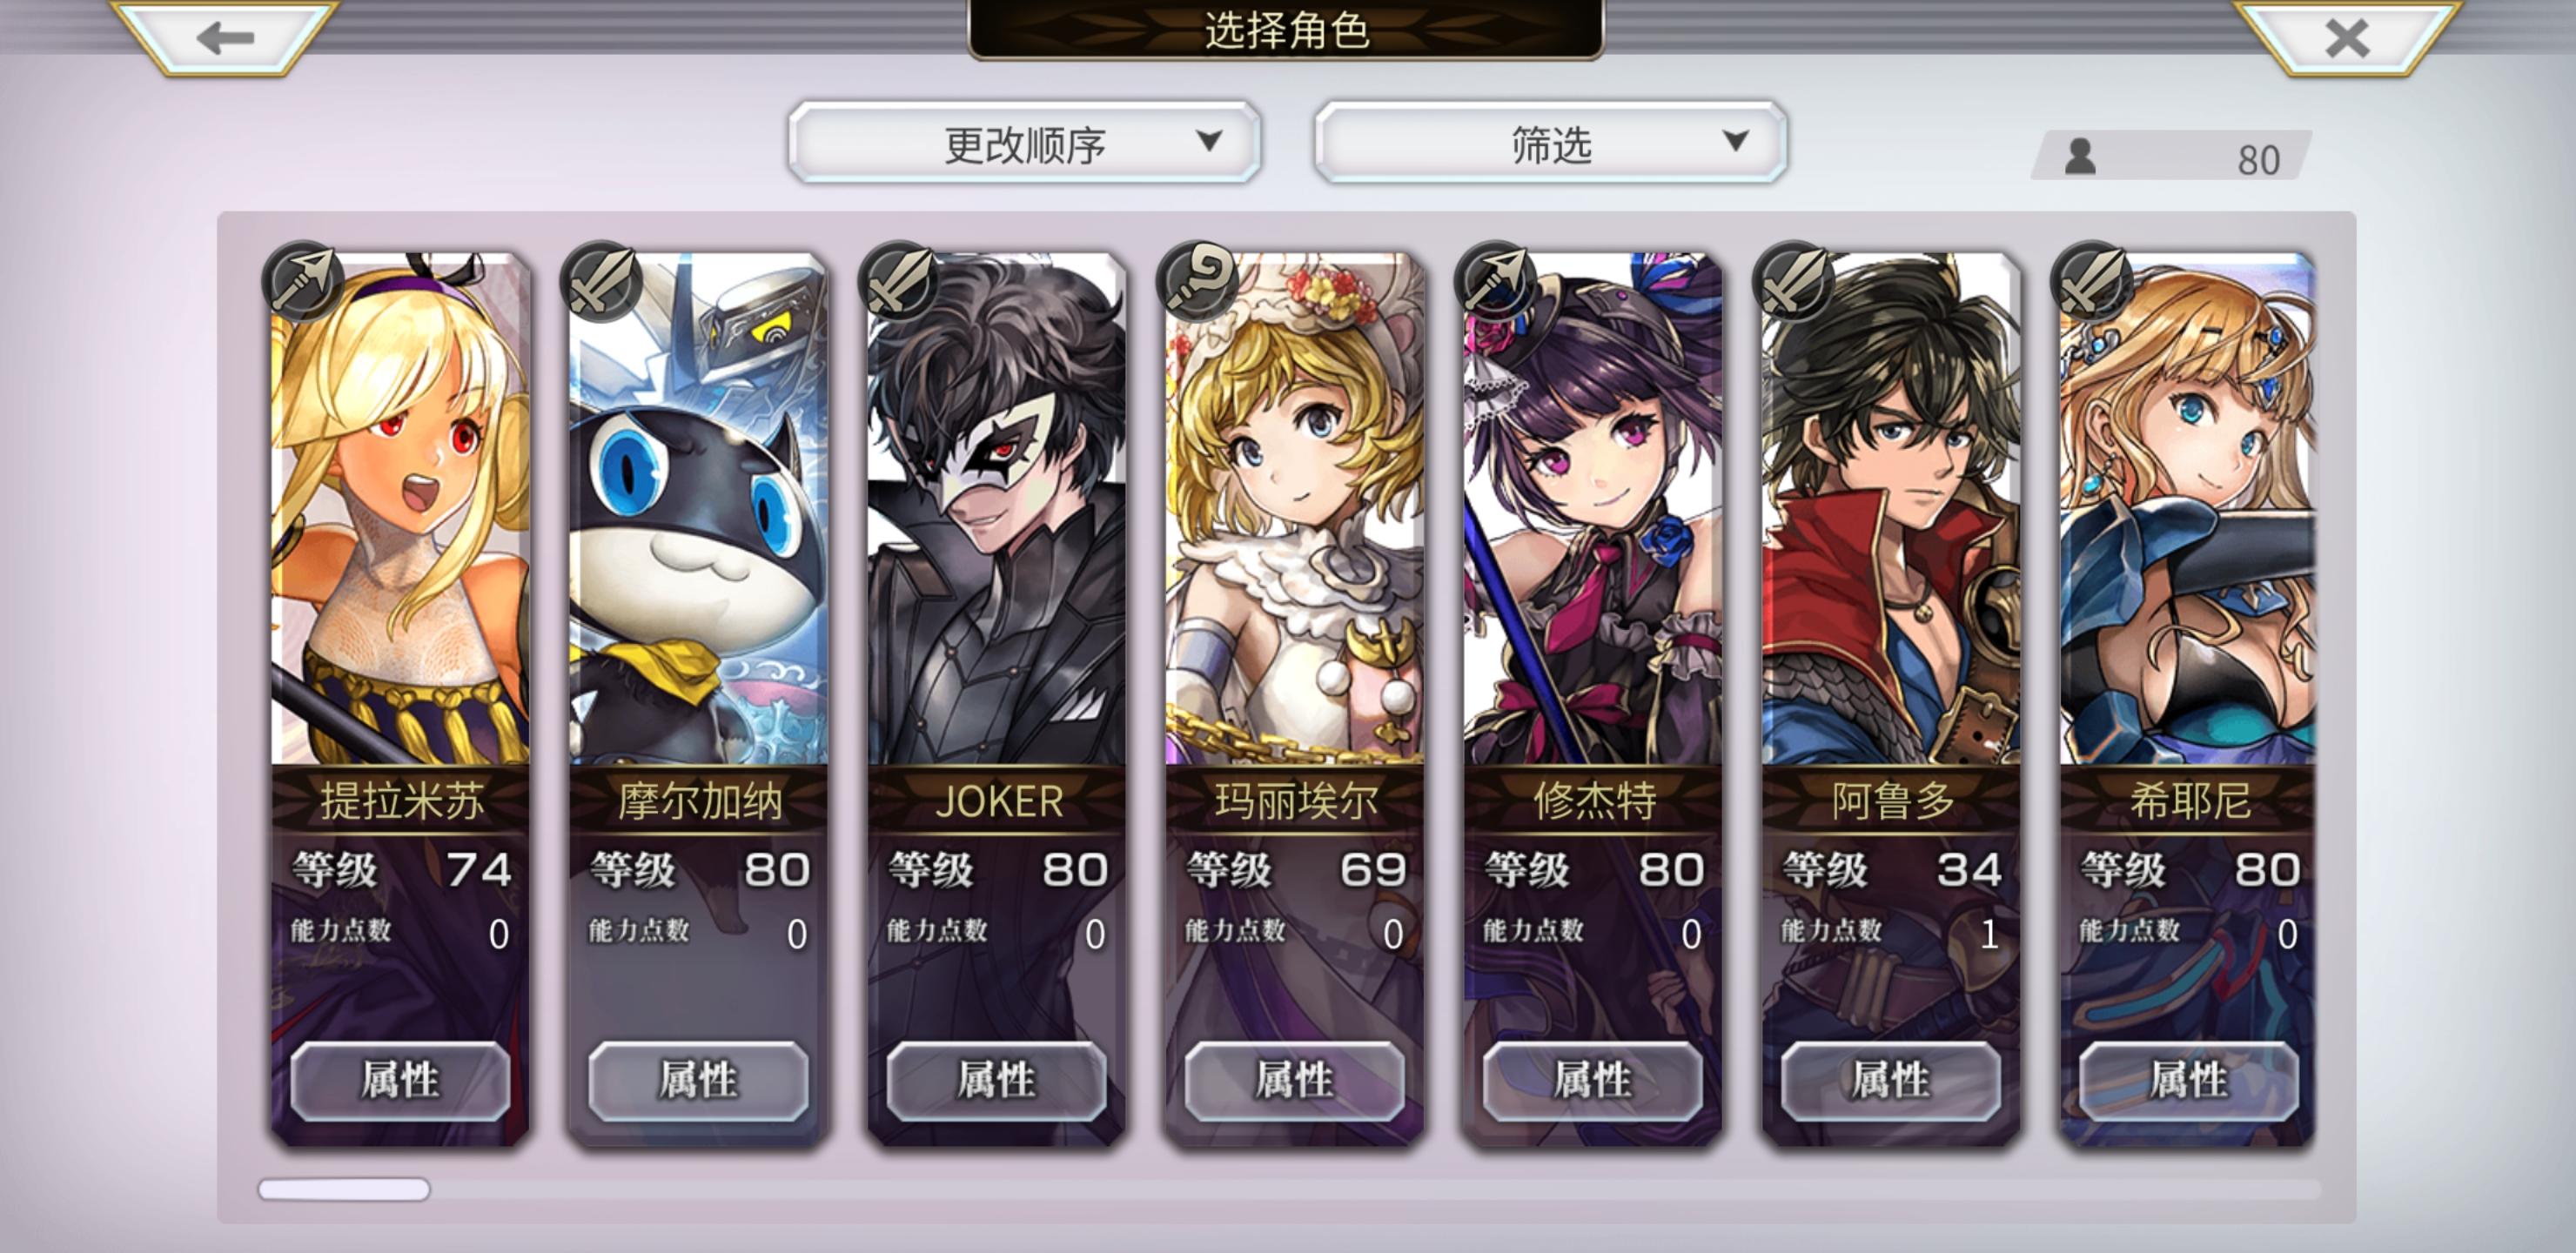The height and width of the screenshot is (1253, 2576).
Task: Select the 摩尔加纳 character portrait
Action: (698, 509)
